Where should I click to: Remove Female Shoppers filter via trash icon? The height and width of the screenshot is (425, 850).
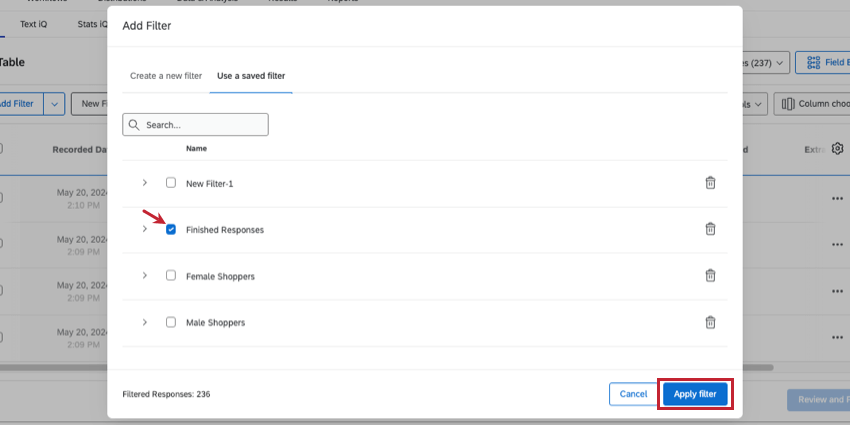pos(710,276)
